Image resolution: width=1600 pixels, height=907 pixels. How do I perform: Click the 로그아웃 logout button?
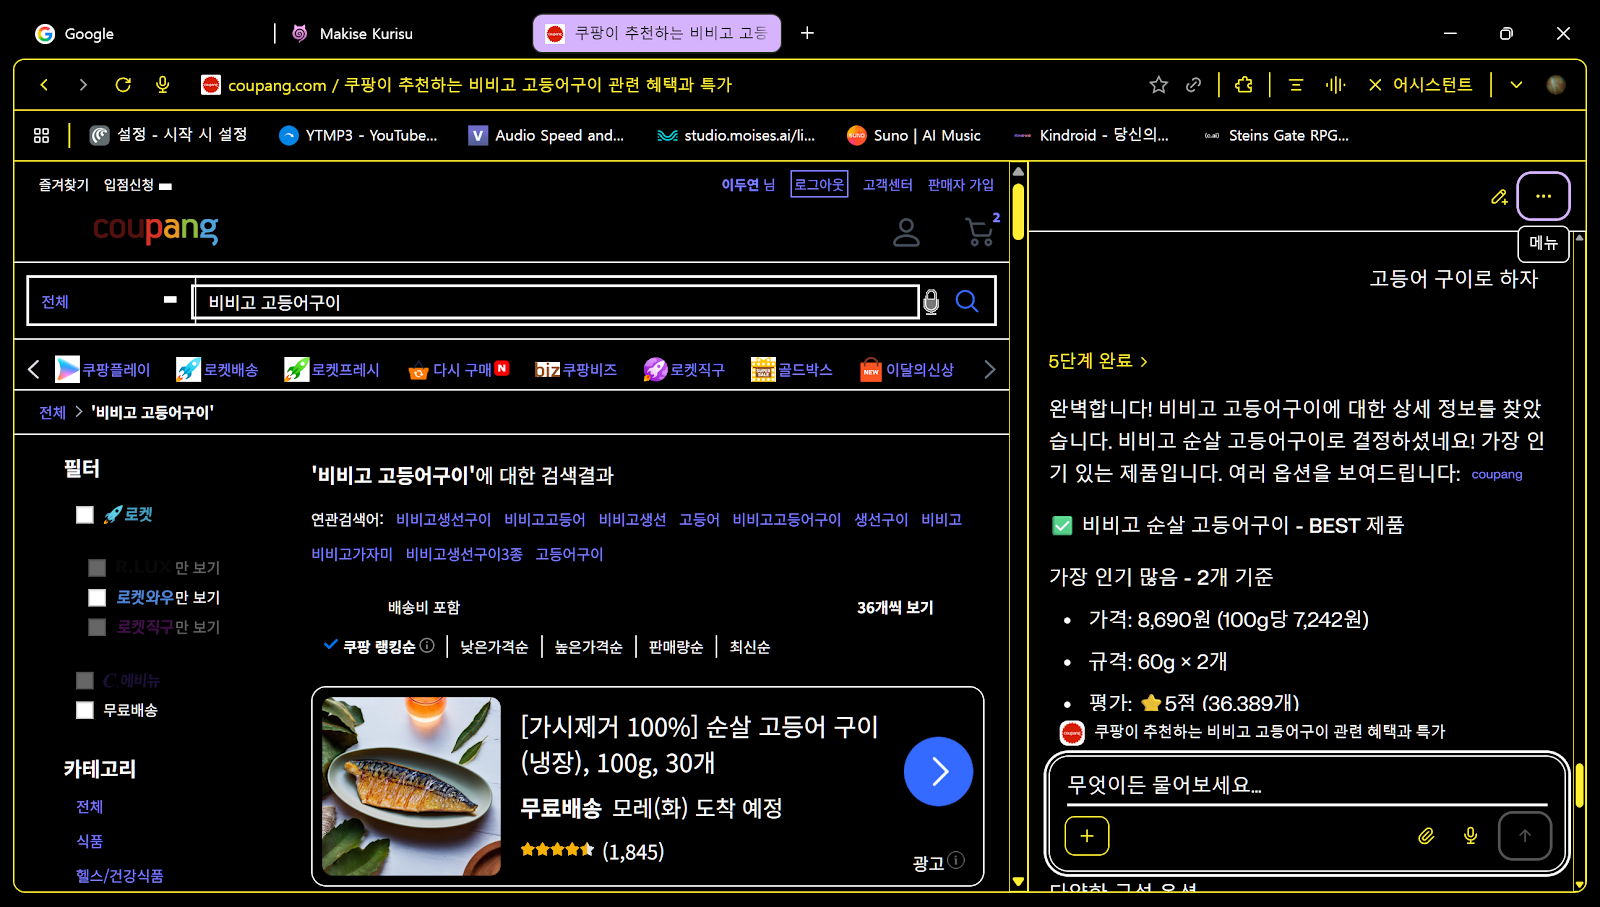819,185
